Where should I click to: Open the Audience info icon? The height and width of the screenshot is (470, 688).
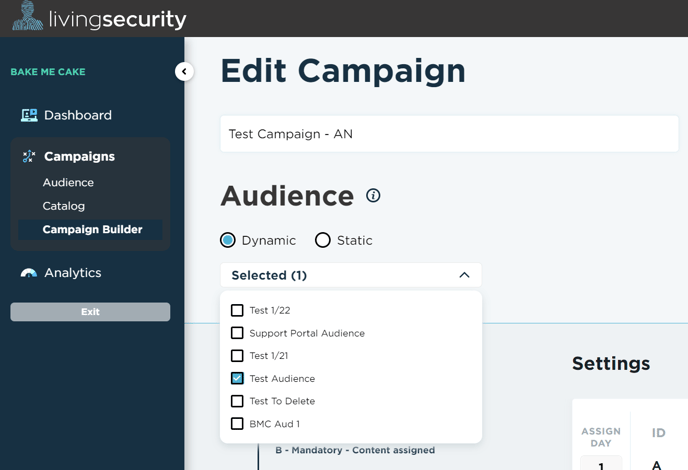point(373,195)
